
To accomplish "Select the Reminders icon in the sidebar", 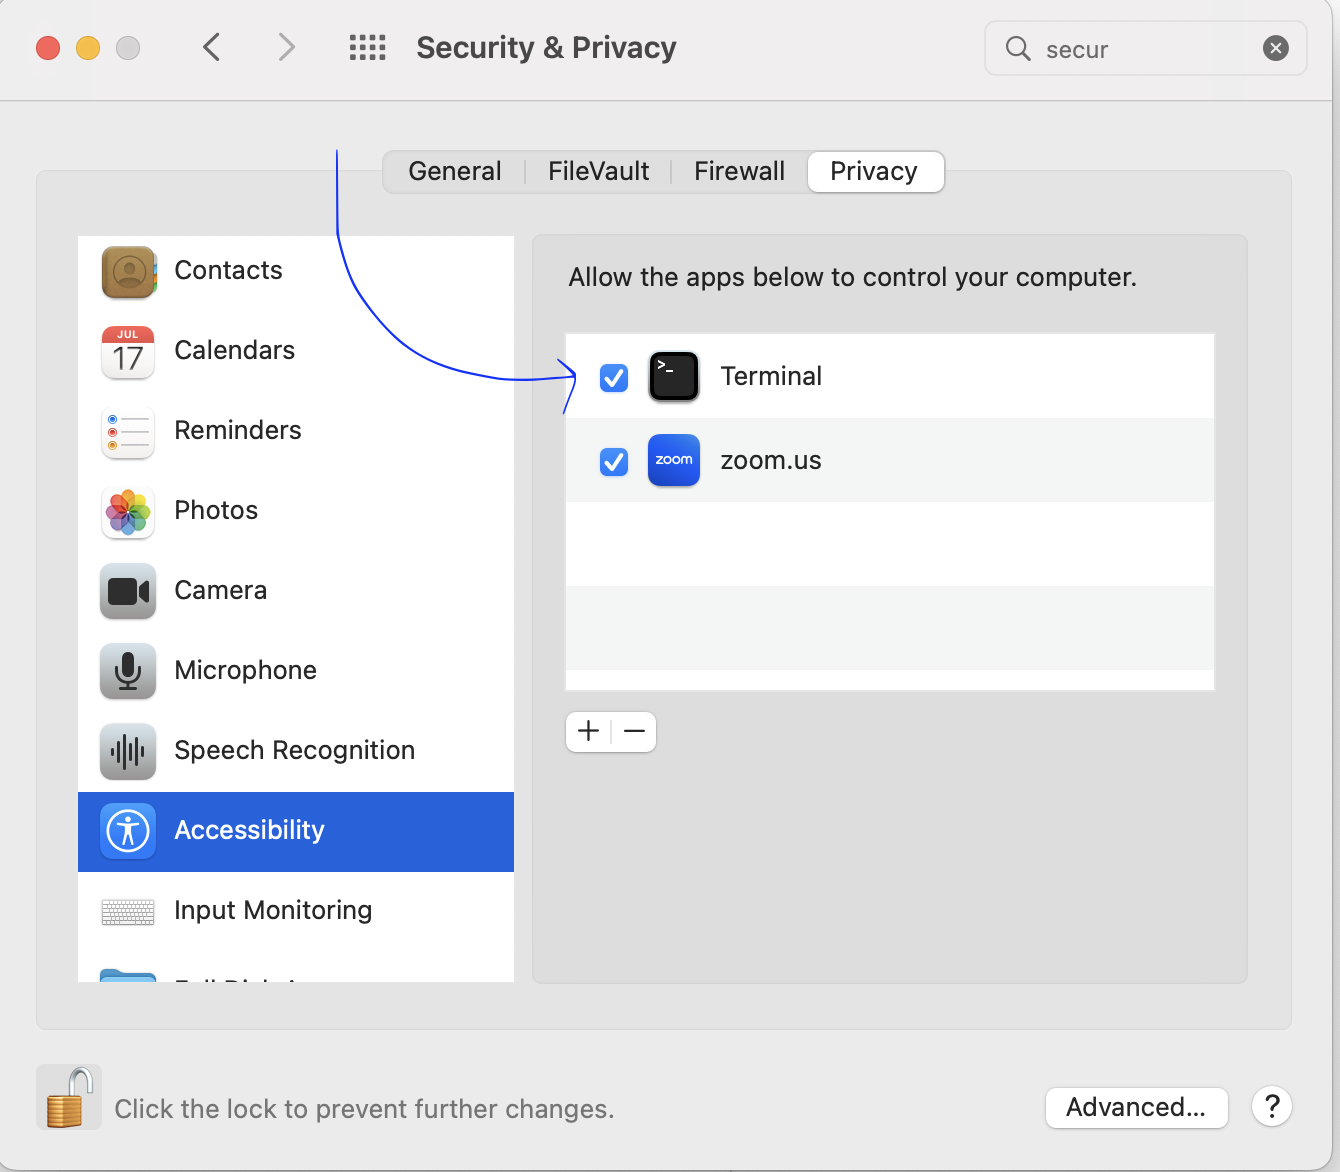I will click(x=128, y=432).
